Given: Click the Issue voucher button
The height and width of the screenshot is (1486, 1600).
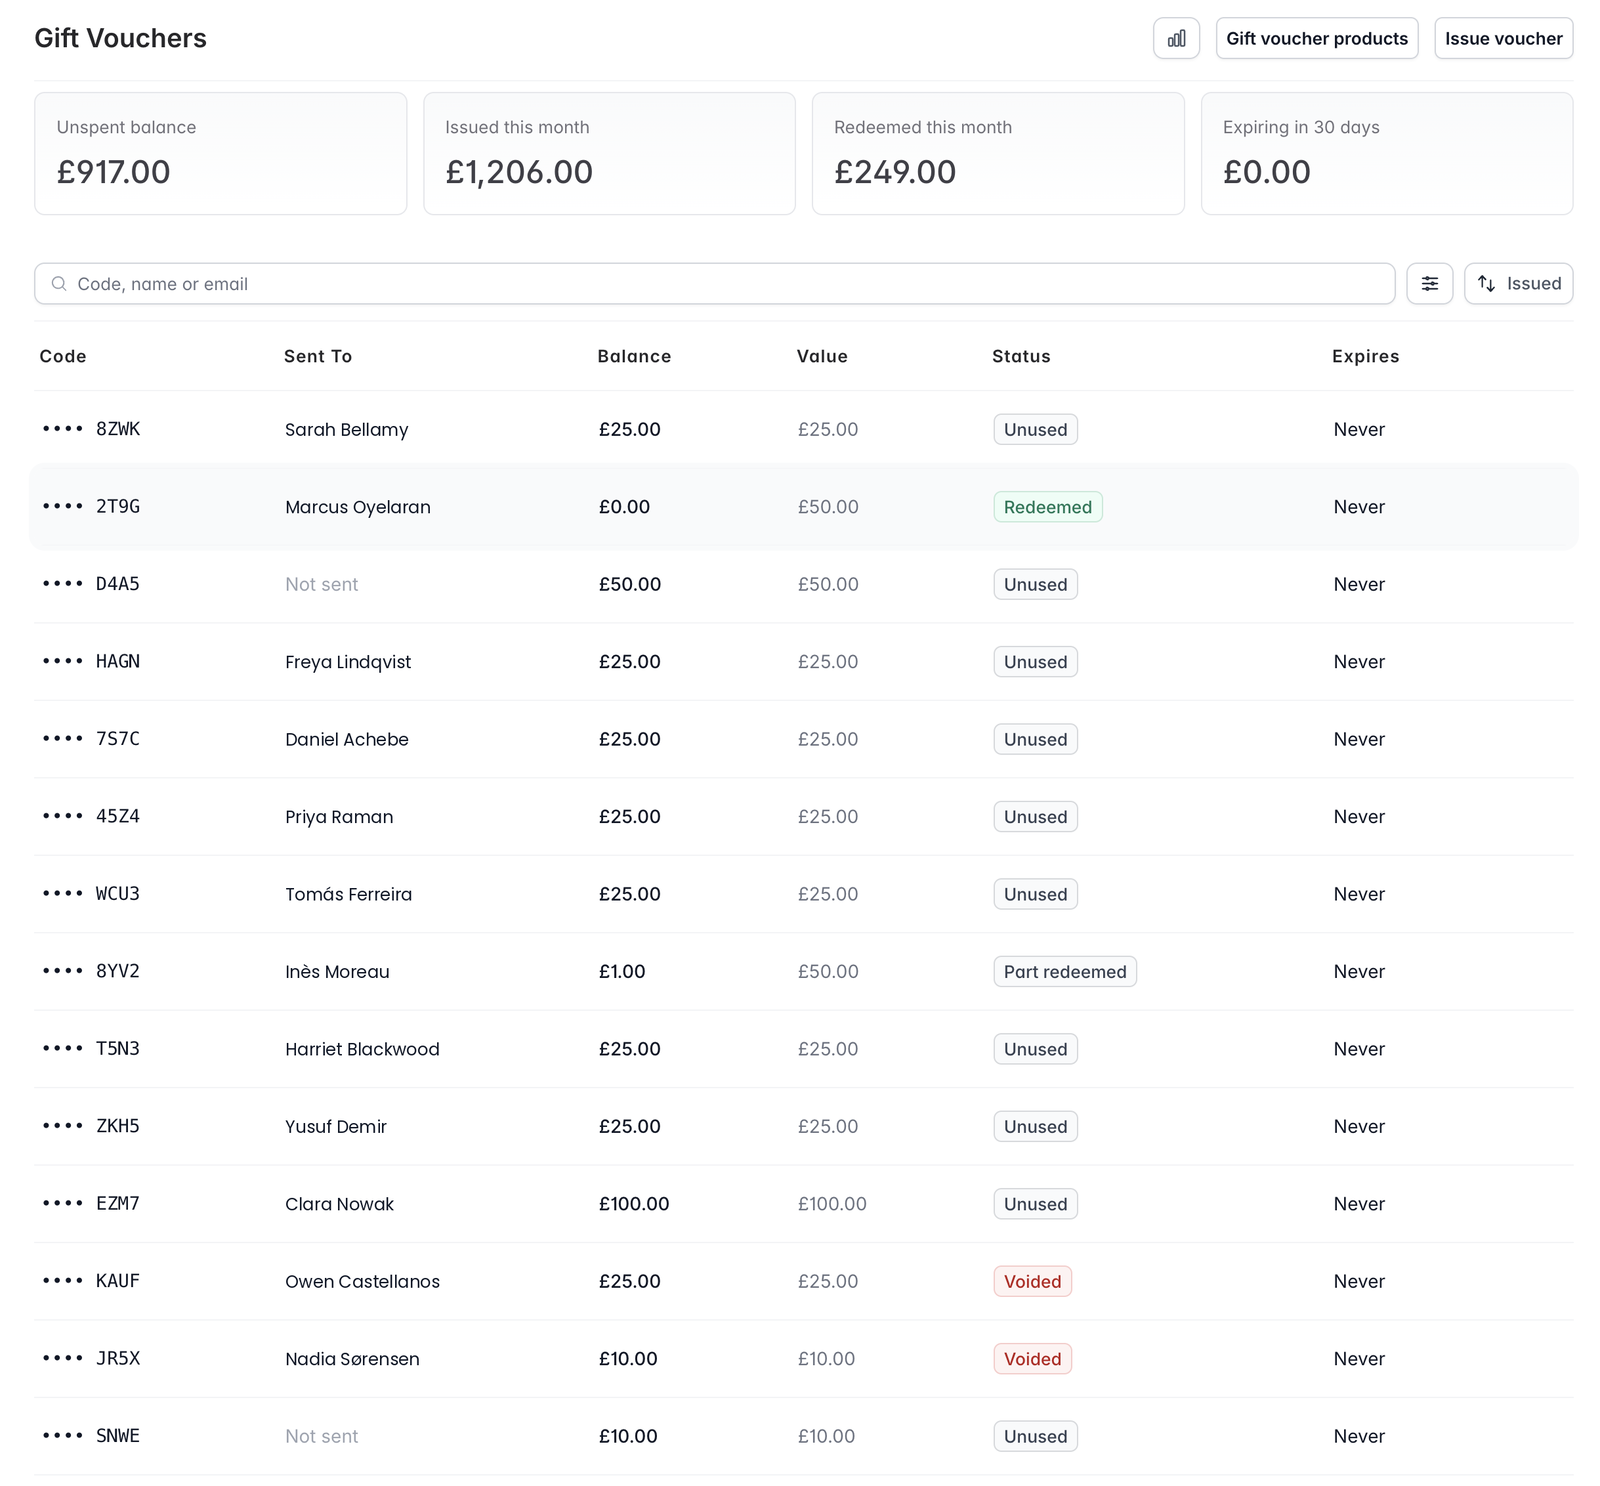Looking at the screenshot, I should tap(1503, 38).
